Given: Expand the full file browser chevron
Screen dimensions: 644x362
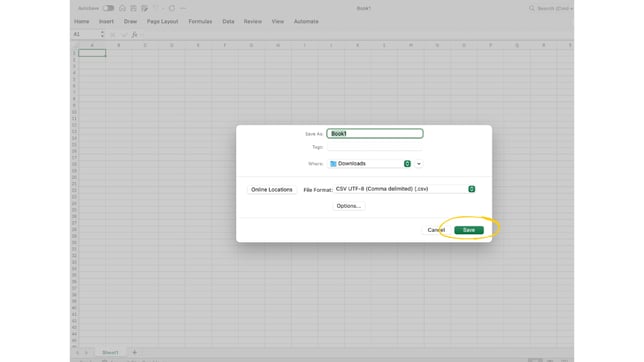Looking at the screenshot, I should (419, 164).
